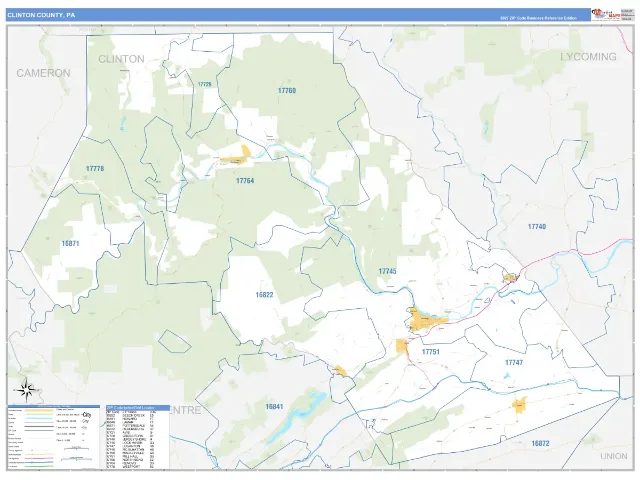
Task: Click ZIP code label 17740
Action: (537, 227)
